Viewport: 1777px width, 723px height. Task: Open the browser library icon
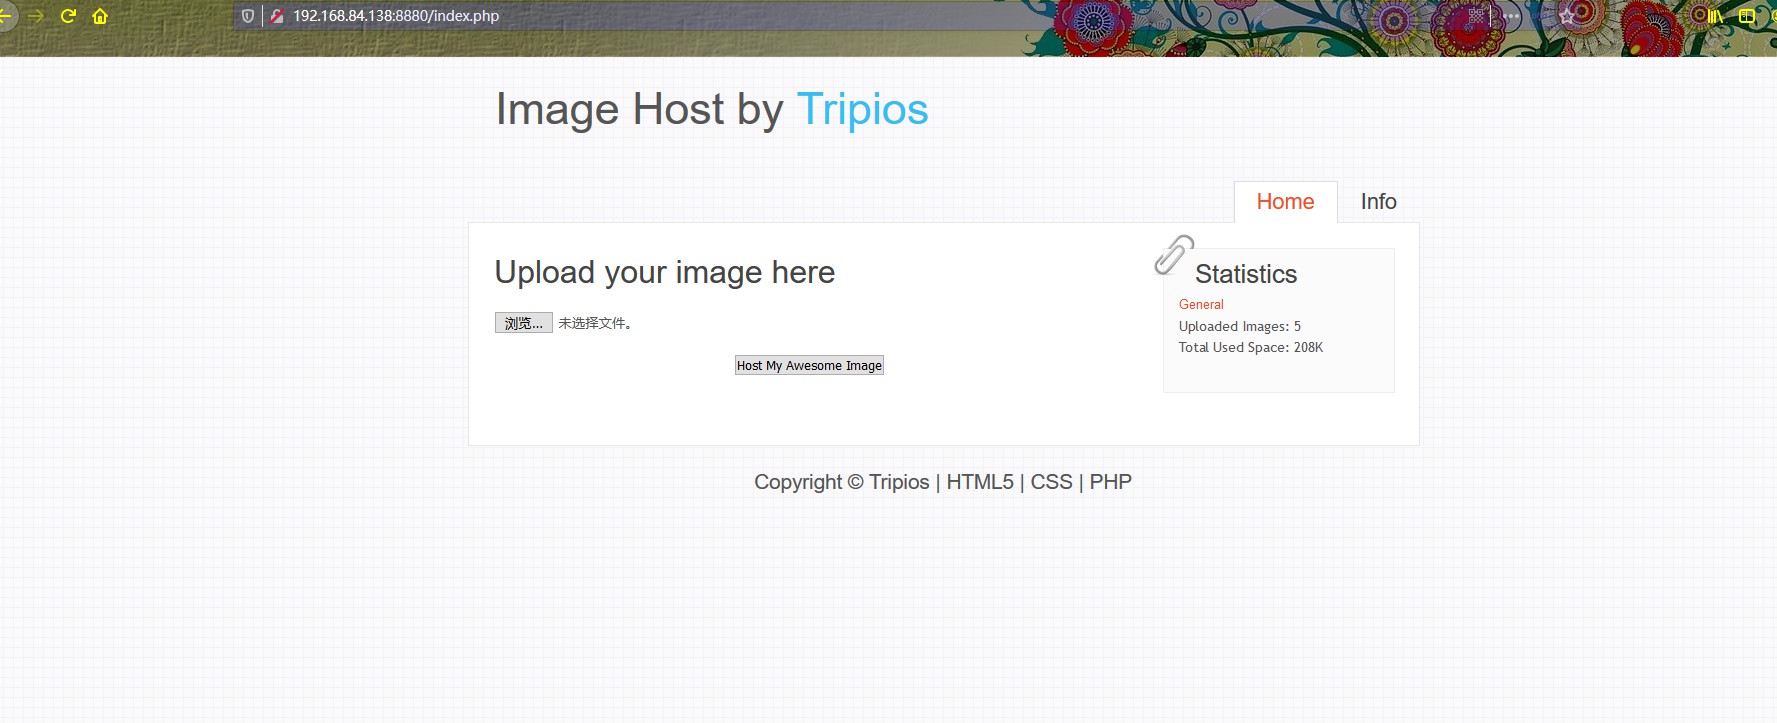click(x=1715, y=16)
